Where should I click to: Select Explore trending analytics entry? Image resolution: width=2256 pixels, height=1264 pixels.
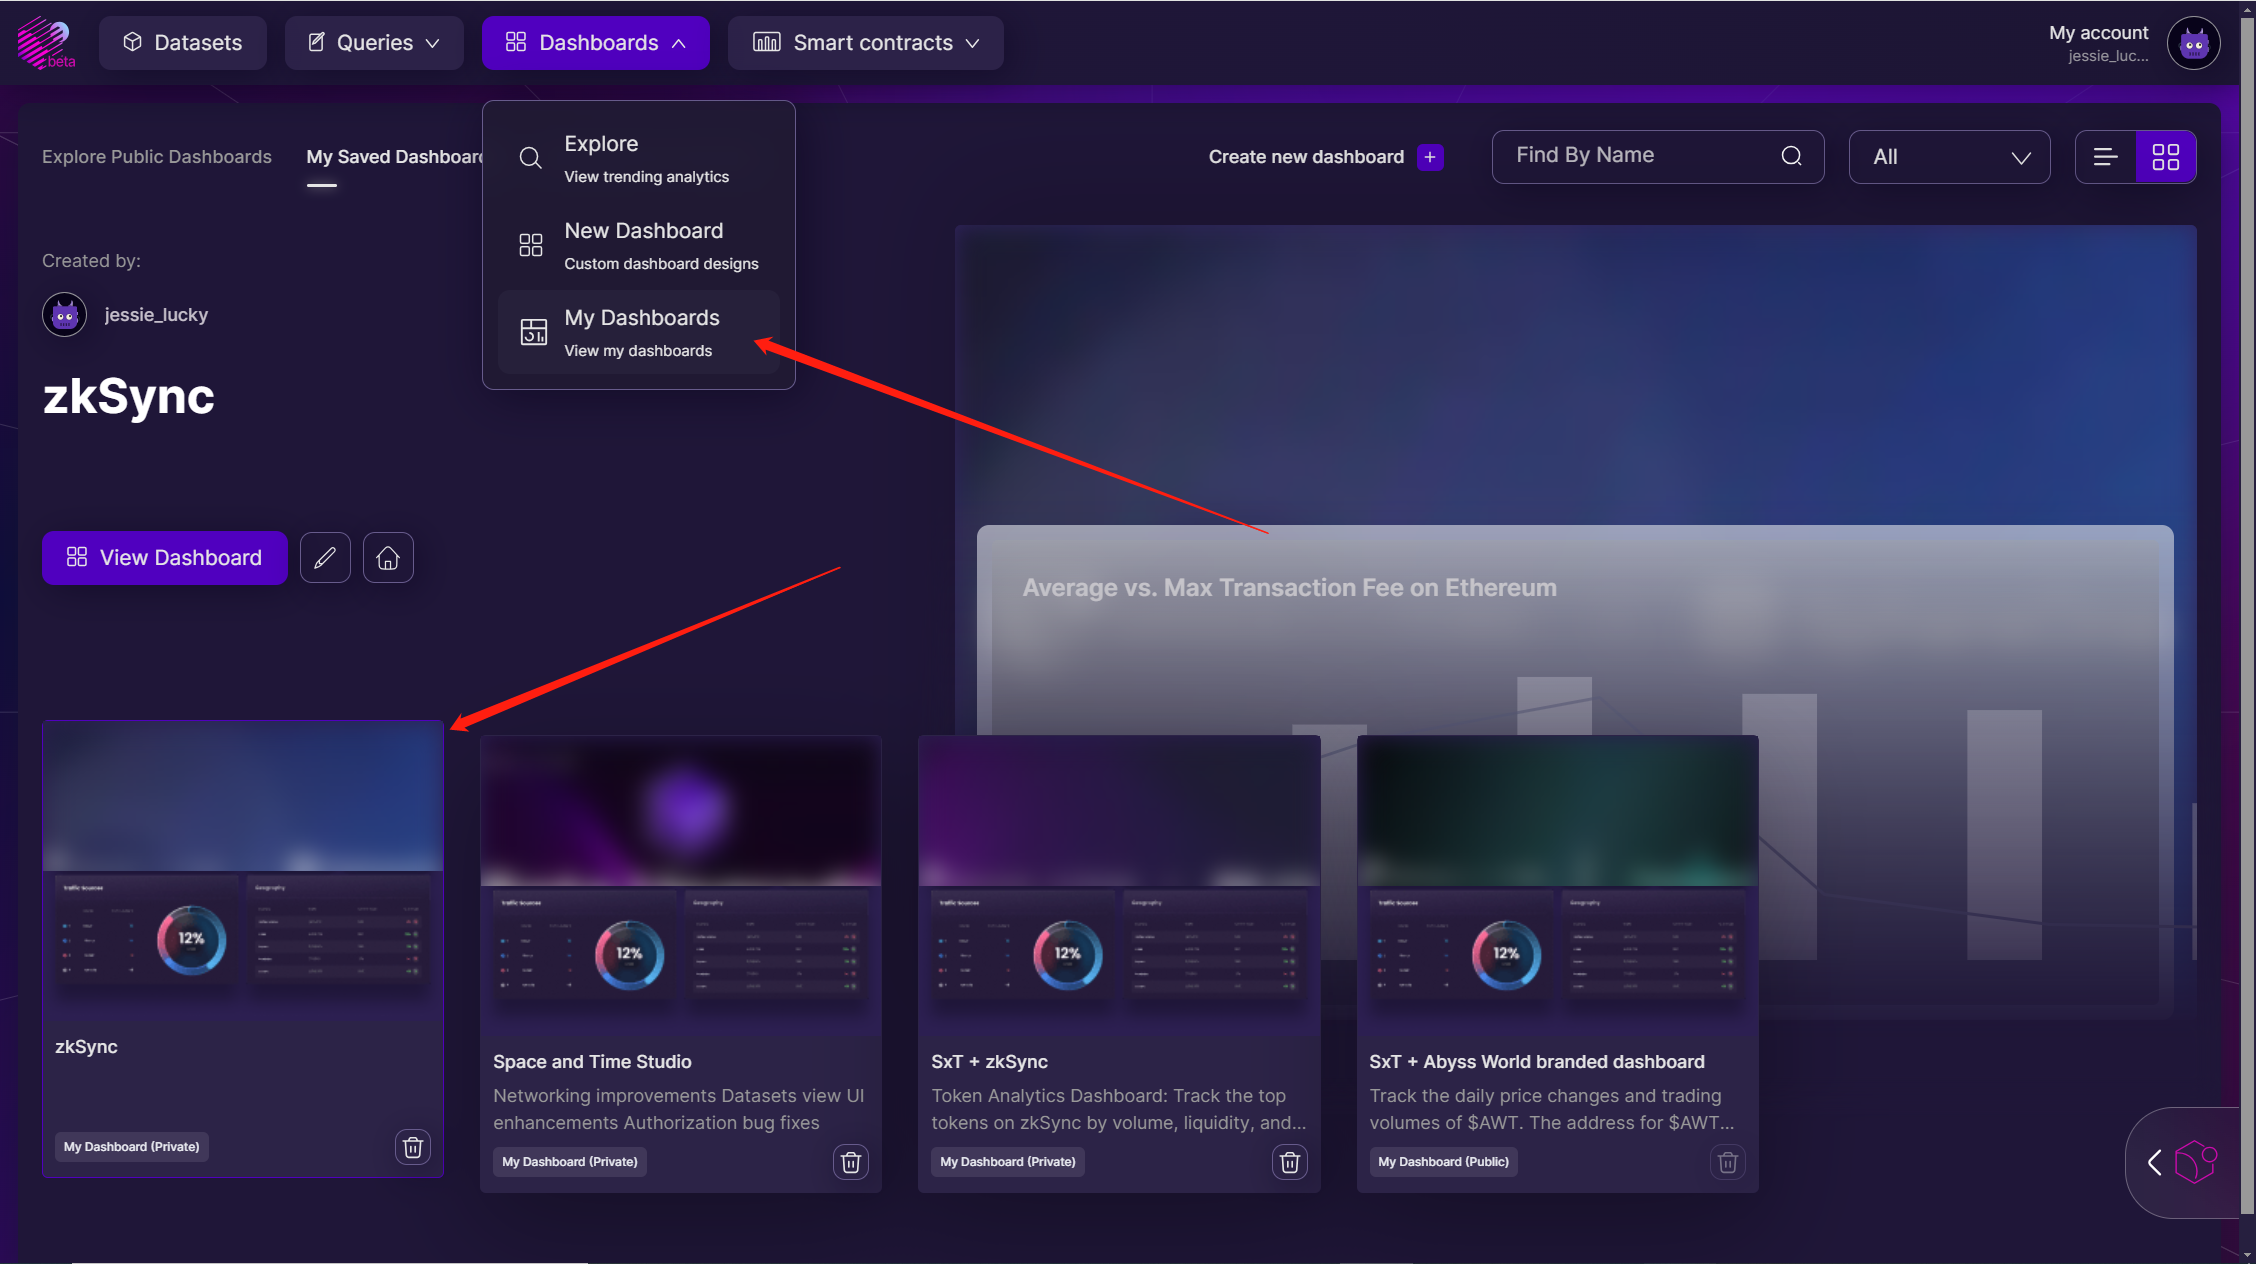[x=639, y=158]
